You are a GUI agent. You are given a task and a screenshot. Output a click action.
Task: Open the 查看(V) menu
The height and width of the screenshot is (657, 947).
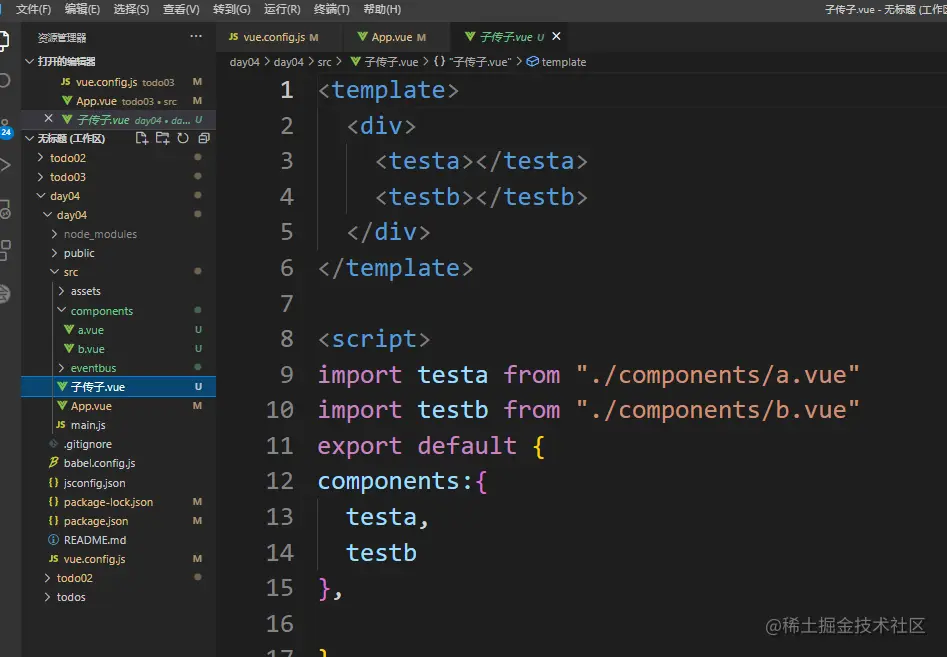(181, 9)
